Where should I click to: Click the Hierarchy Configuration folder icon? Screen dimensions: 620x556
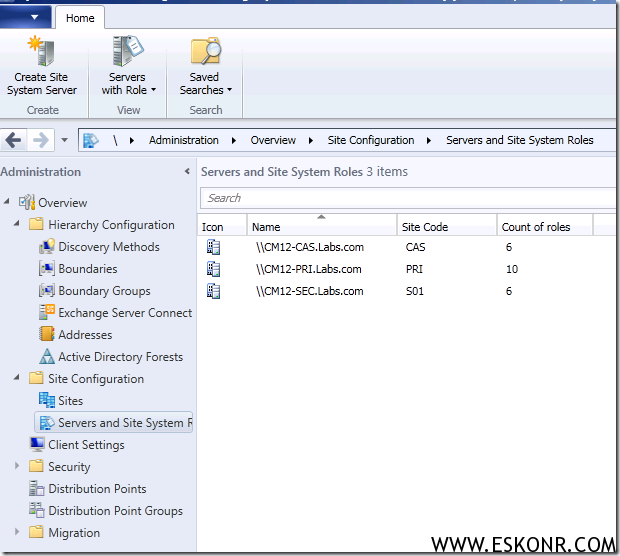36,224
